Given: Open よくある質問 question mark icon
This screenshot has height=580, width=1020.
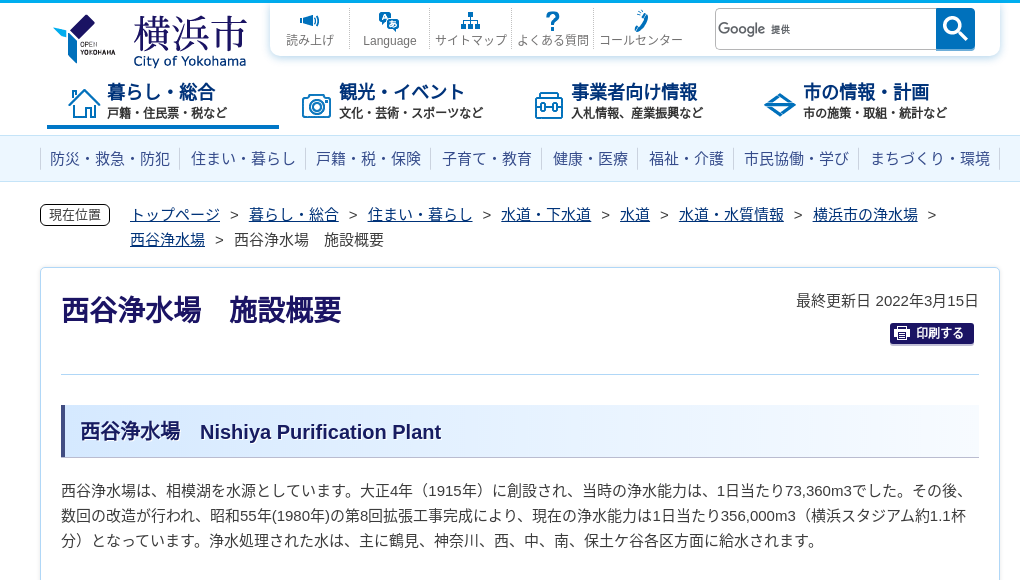Looking at the screenshot, I should coord(552,22).
